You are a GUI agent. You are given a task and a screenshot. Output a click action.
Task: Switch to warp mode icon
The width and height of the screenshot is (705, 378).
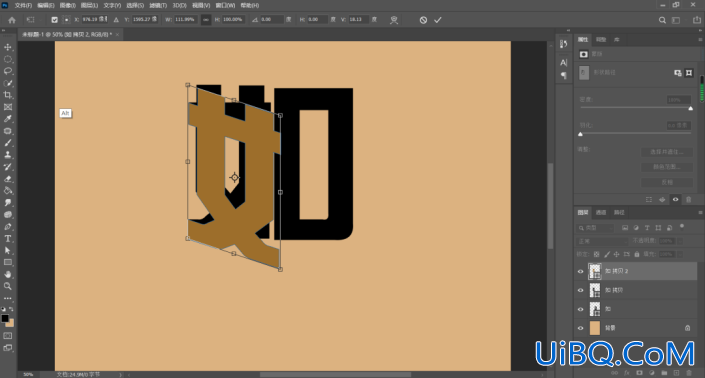(394, 20)
